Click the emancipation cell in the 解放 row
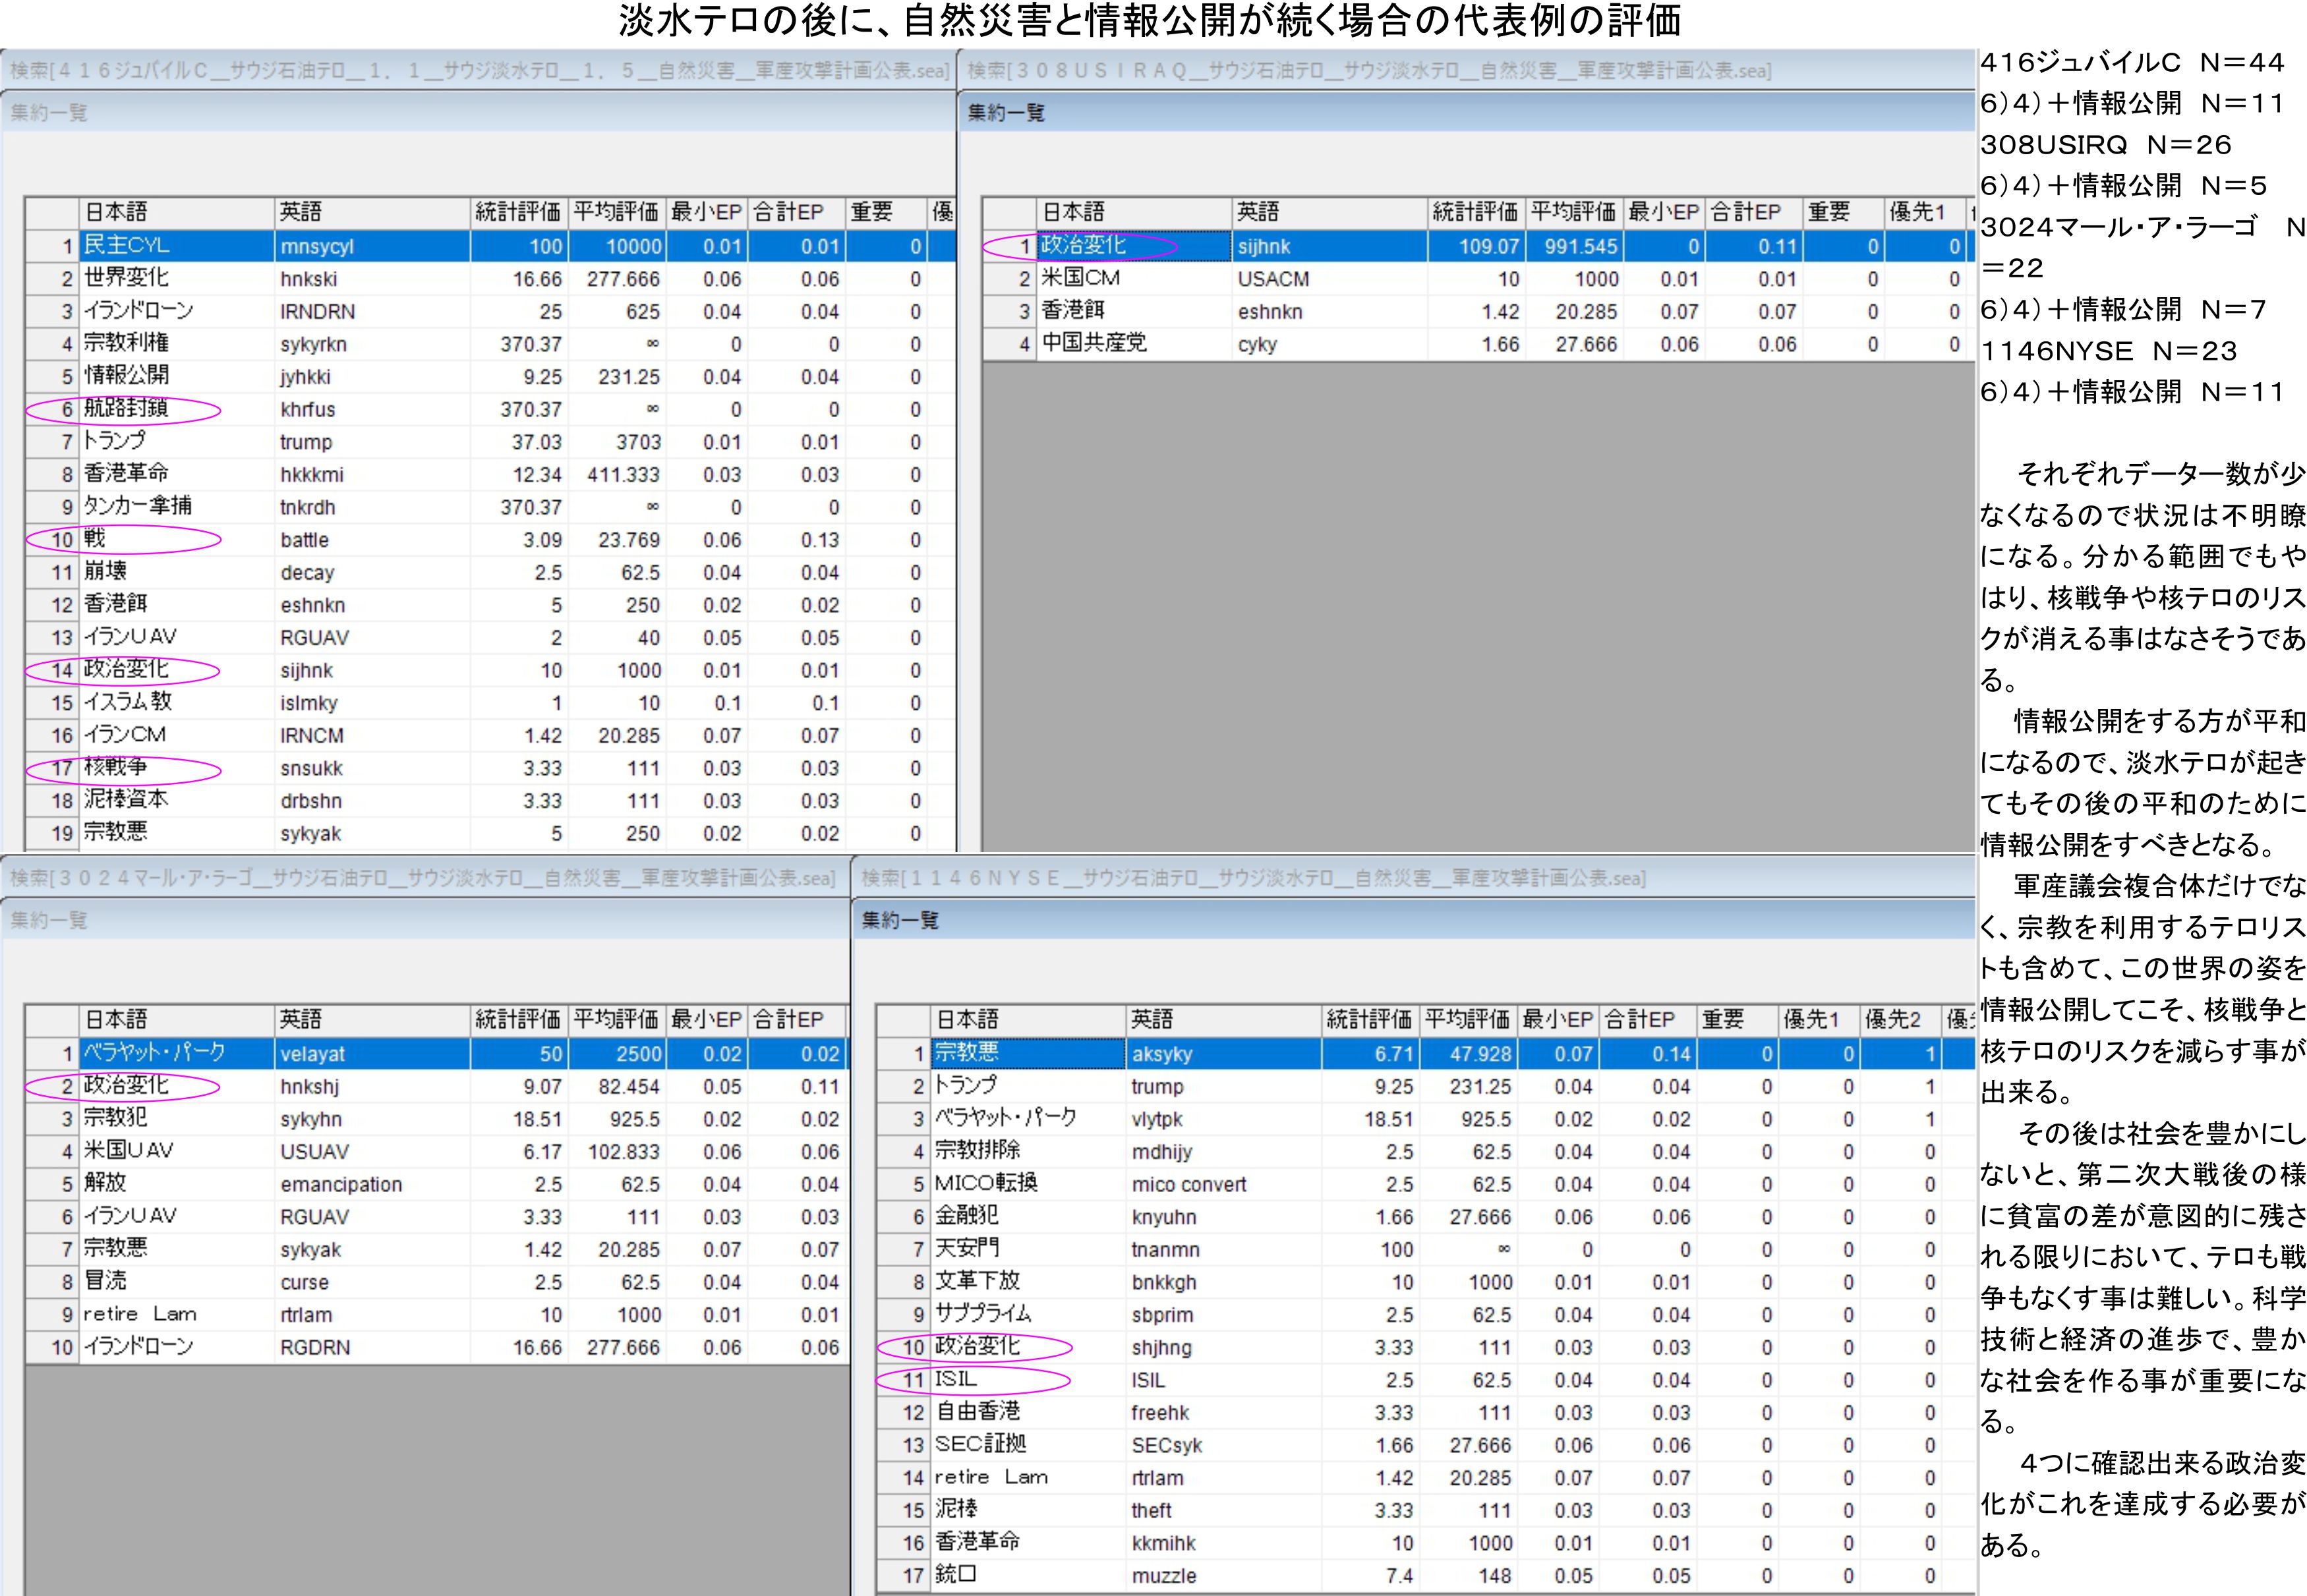The image size is (2307, 1596). coord(340,1184)
